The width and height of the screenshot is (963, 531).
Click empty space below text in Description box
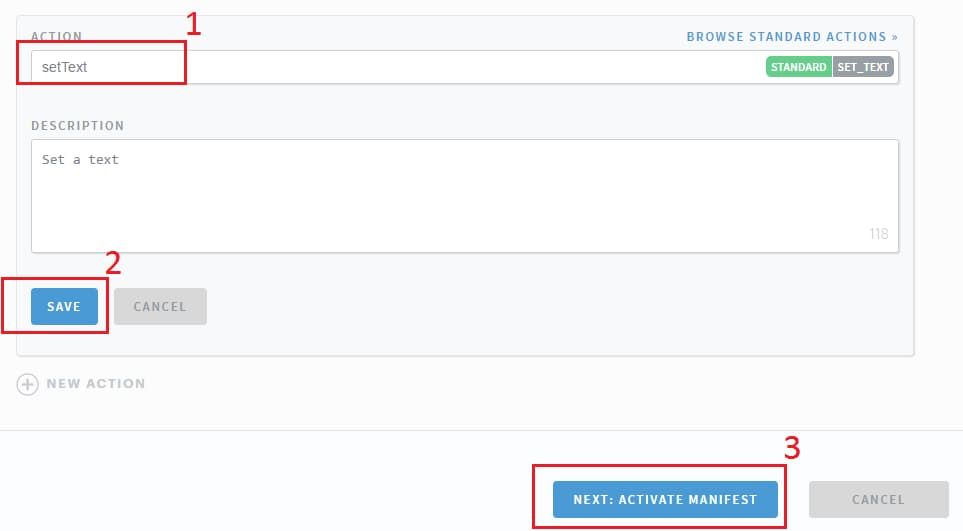[x=450, y=210]
